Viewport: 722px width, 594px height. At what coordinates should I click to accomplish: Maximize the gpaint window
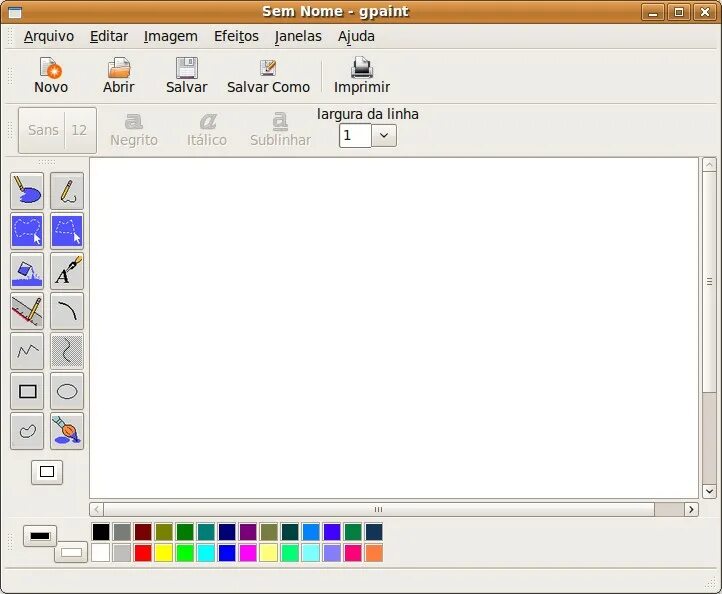[679, 12]
